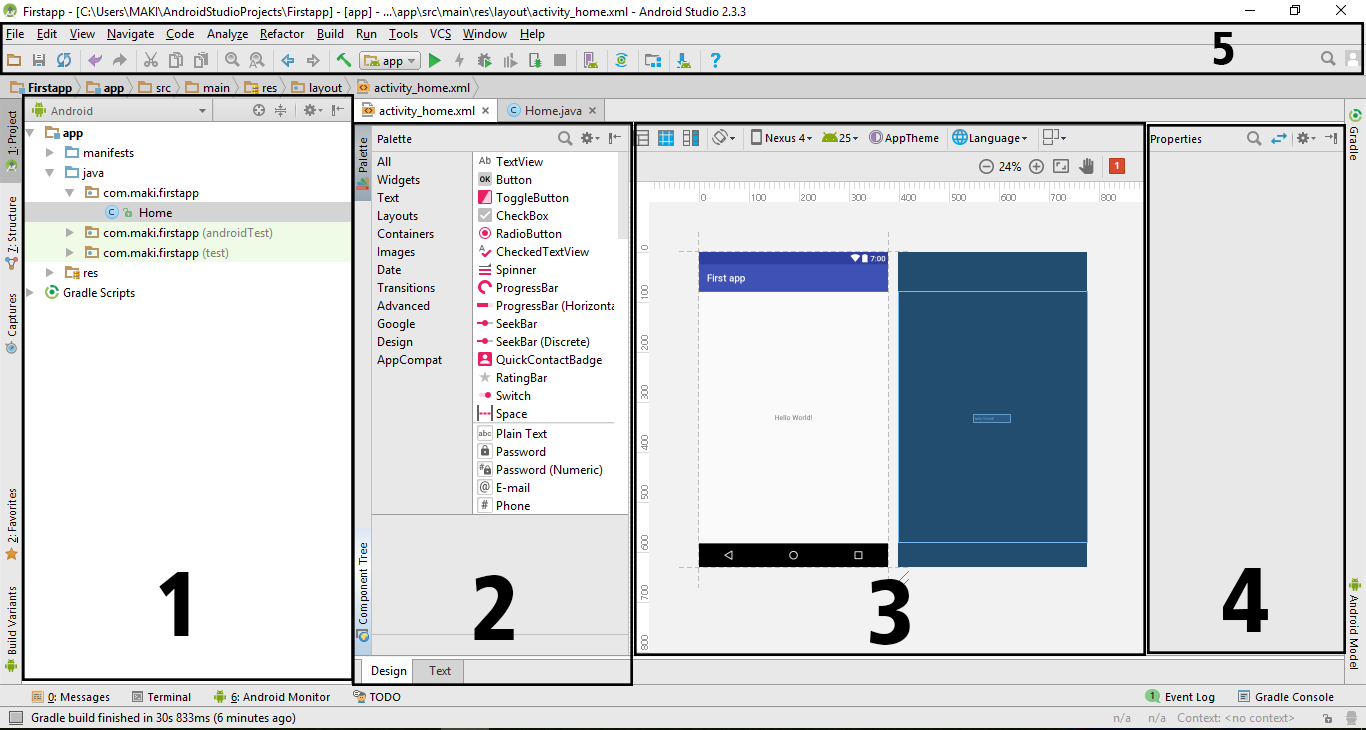Open the screen orientation dropdown

tap(724, 138)
